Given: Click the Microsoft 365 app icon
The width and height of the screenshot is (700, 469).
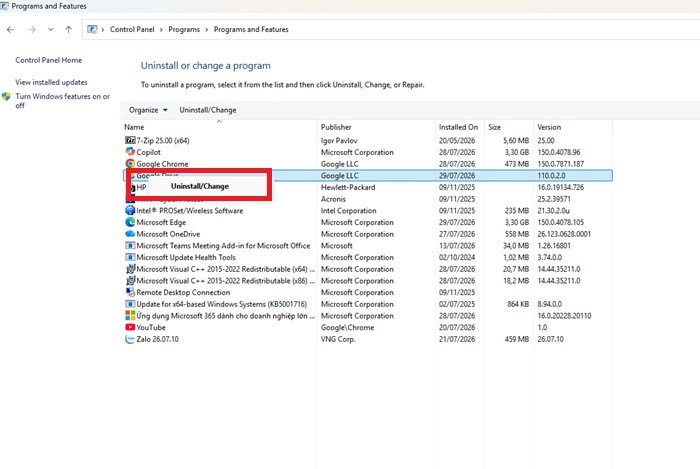Looking at the screenshot, I should (x=130, y=315).
